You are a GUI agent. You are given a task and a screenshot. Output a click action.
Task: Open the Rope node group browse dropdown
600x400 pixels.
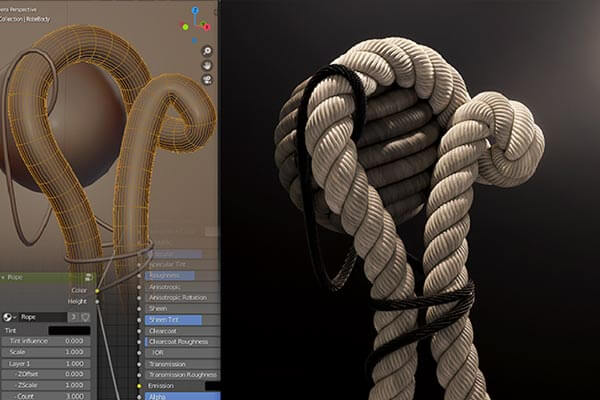pos(9,317)
